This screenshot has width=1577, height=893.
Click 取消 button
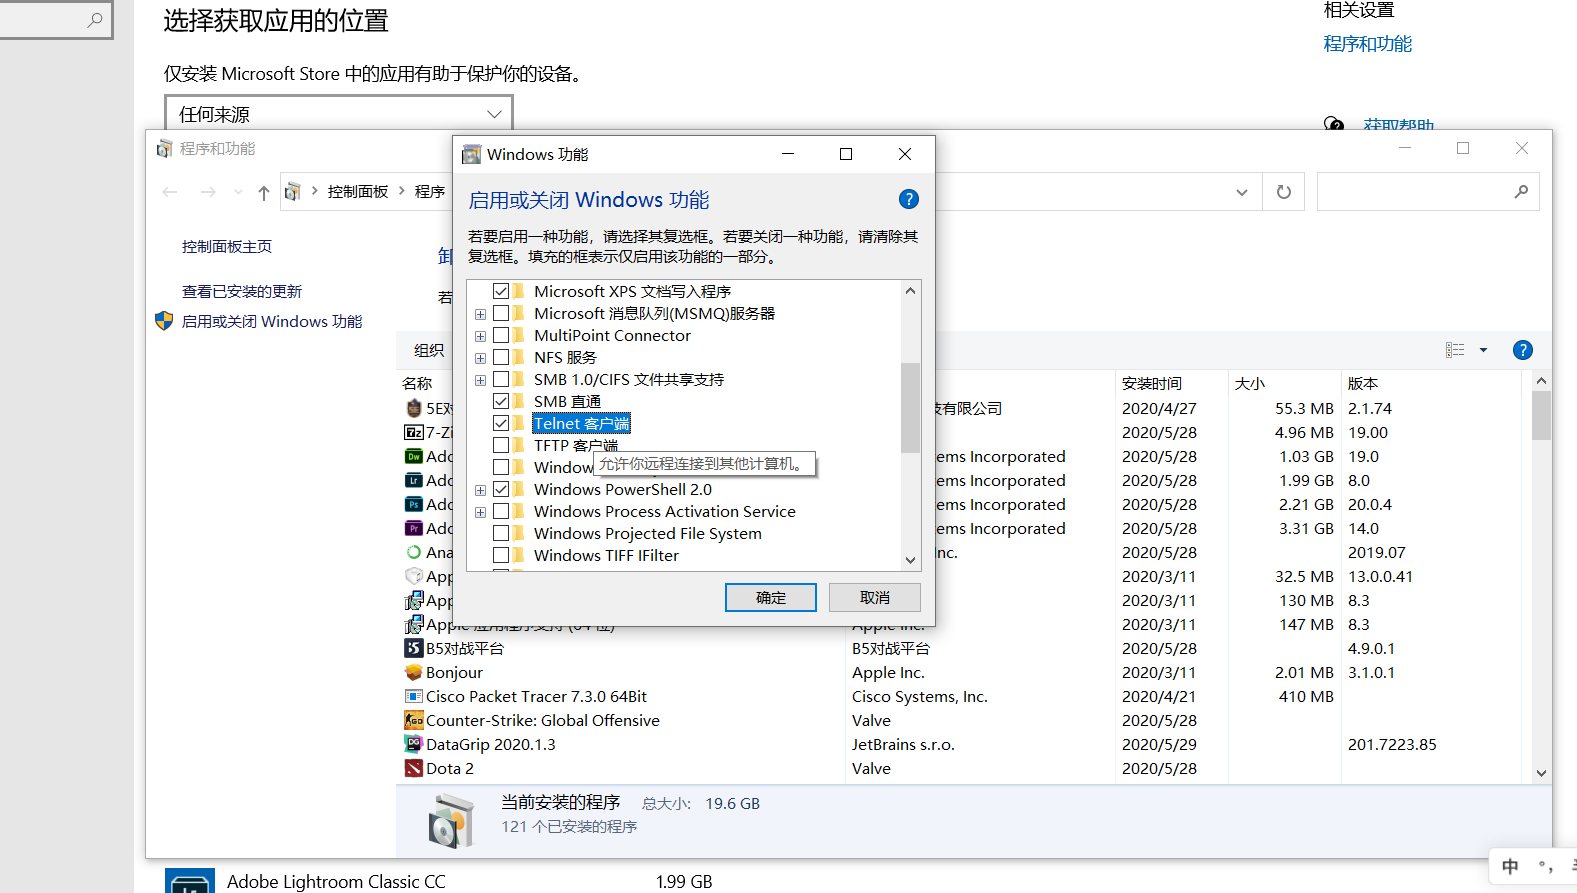coord(875,597)
